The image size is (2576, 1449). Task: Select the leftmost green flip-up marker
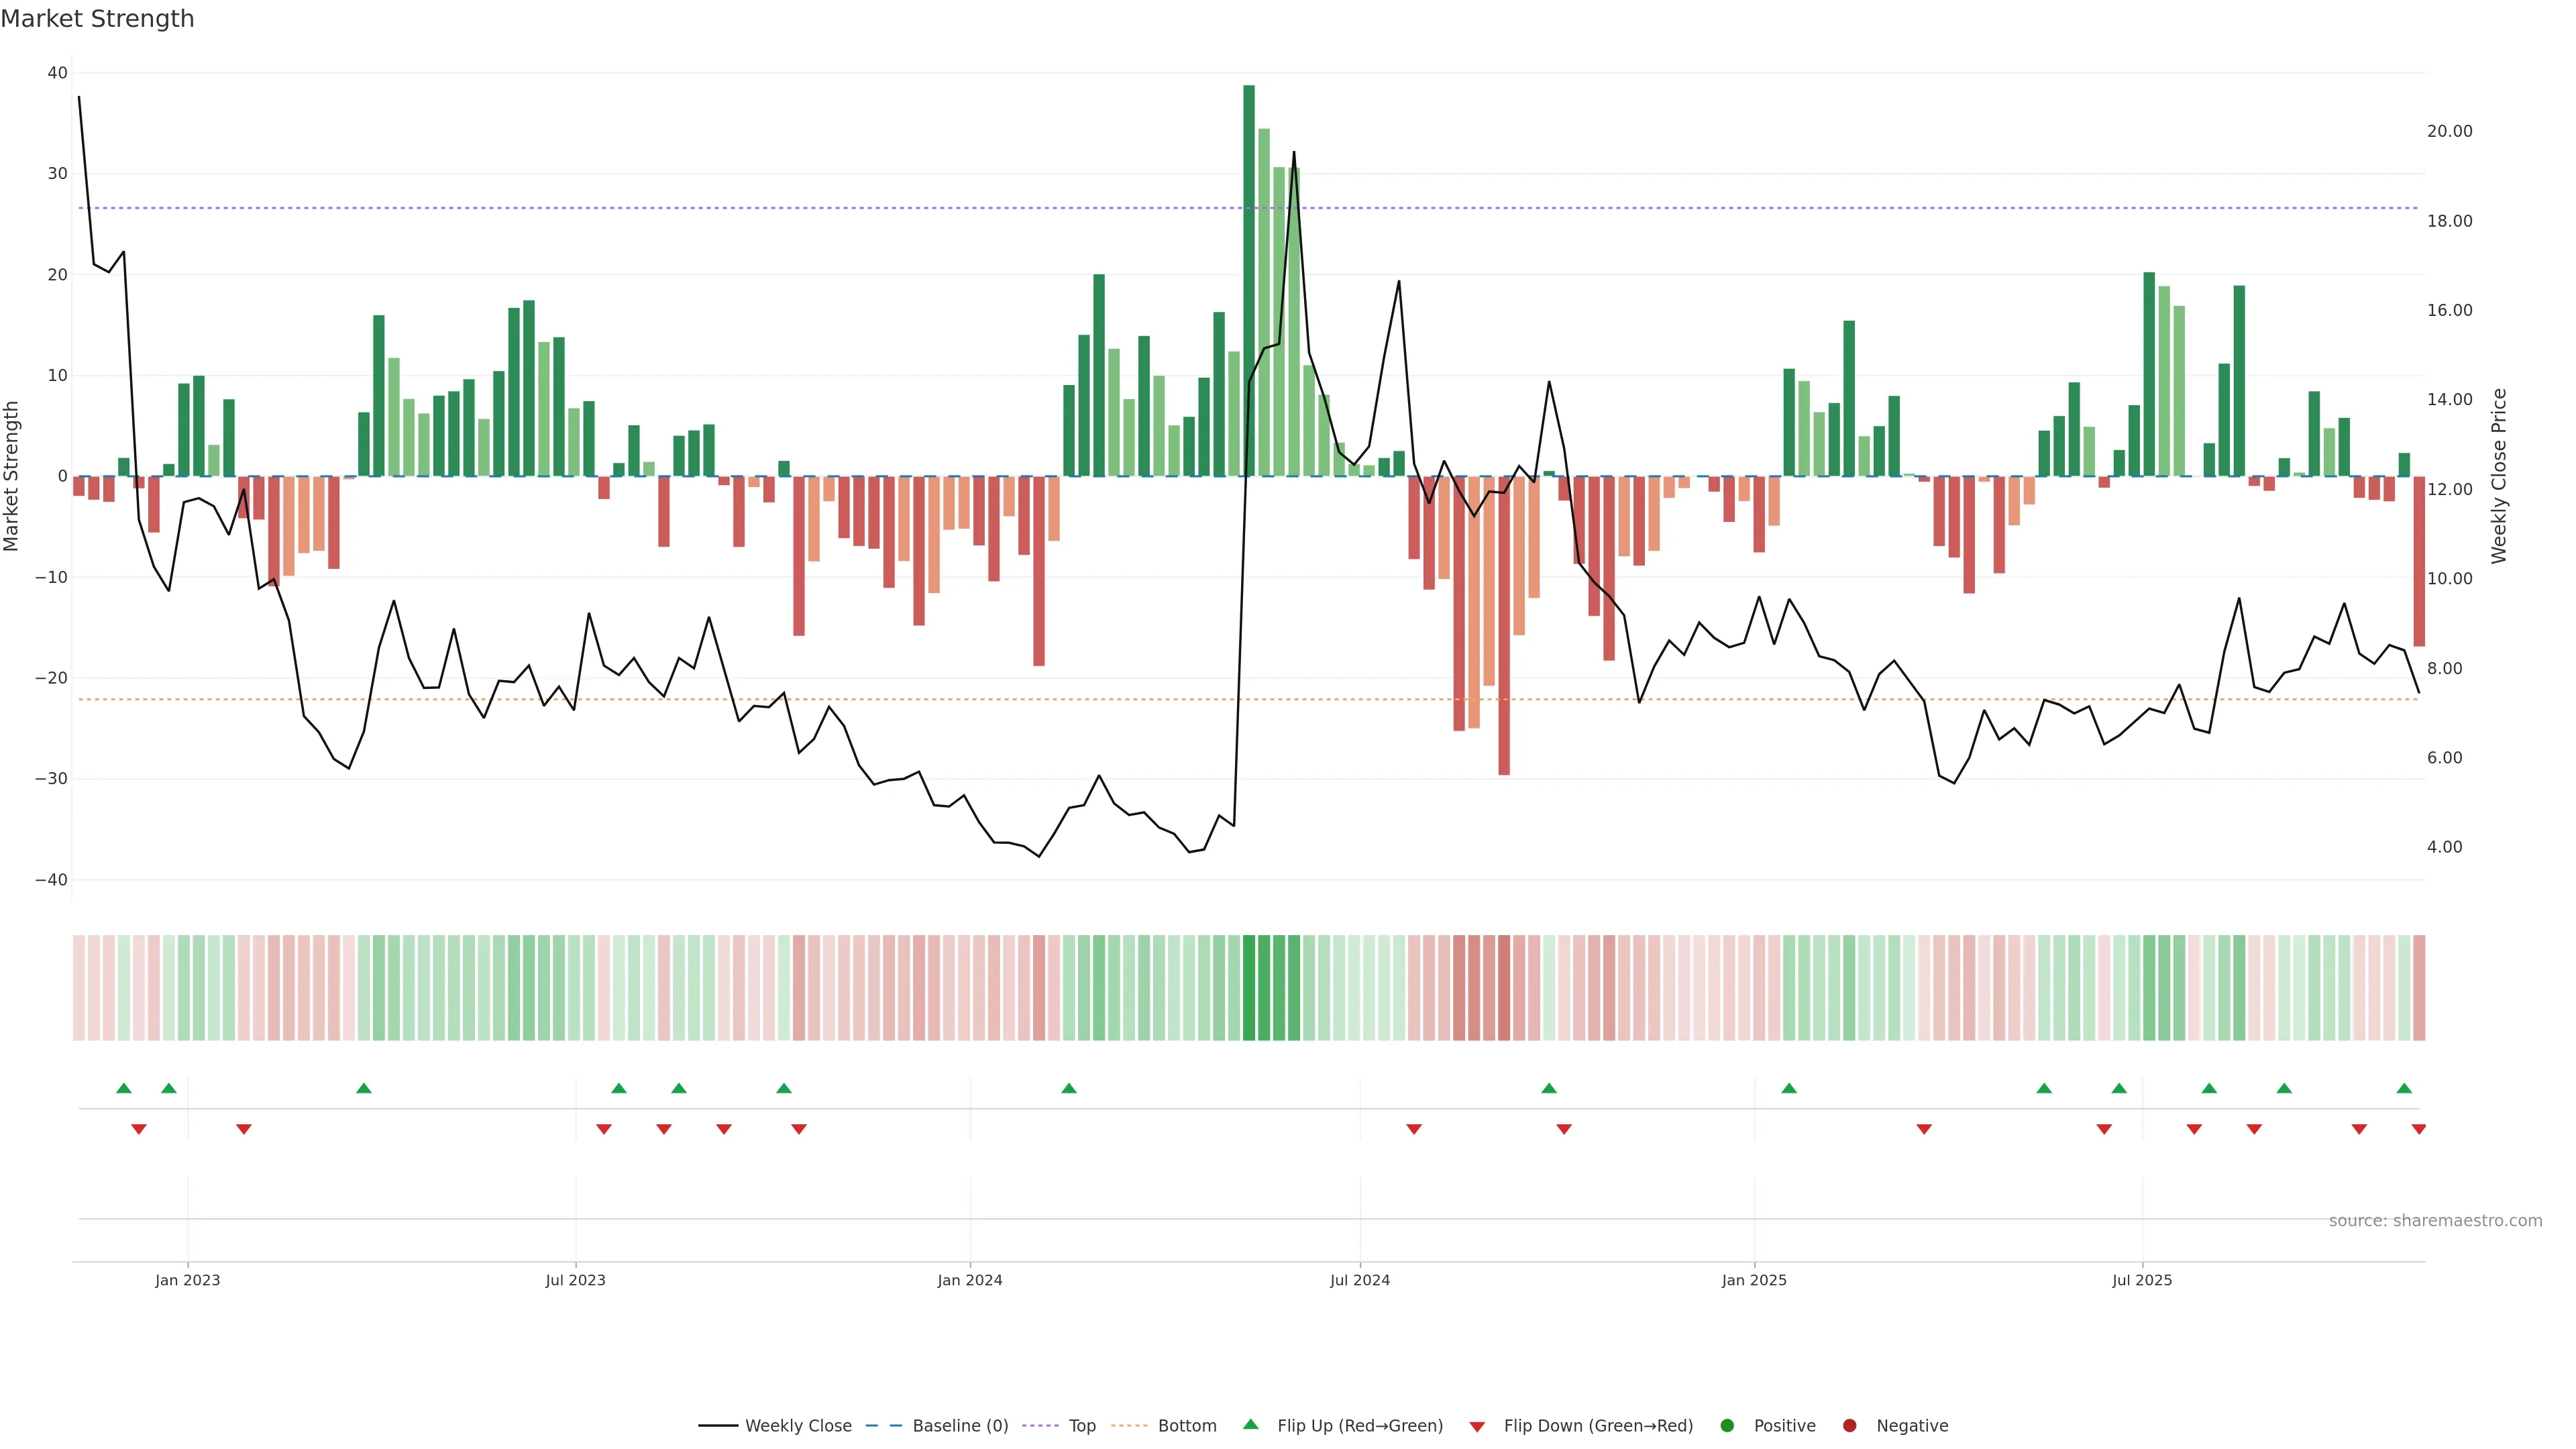click(124, 1088)
